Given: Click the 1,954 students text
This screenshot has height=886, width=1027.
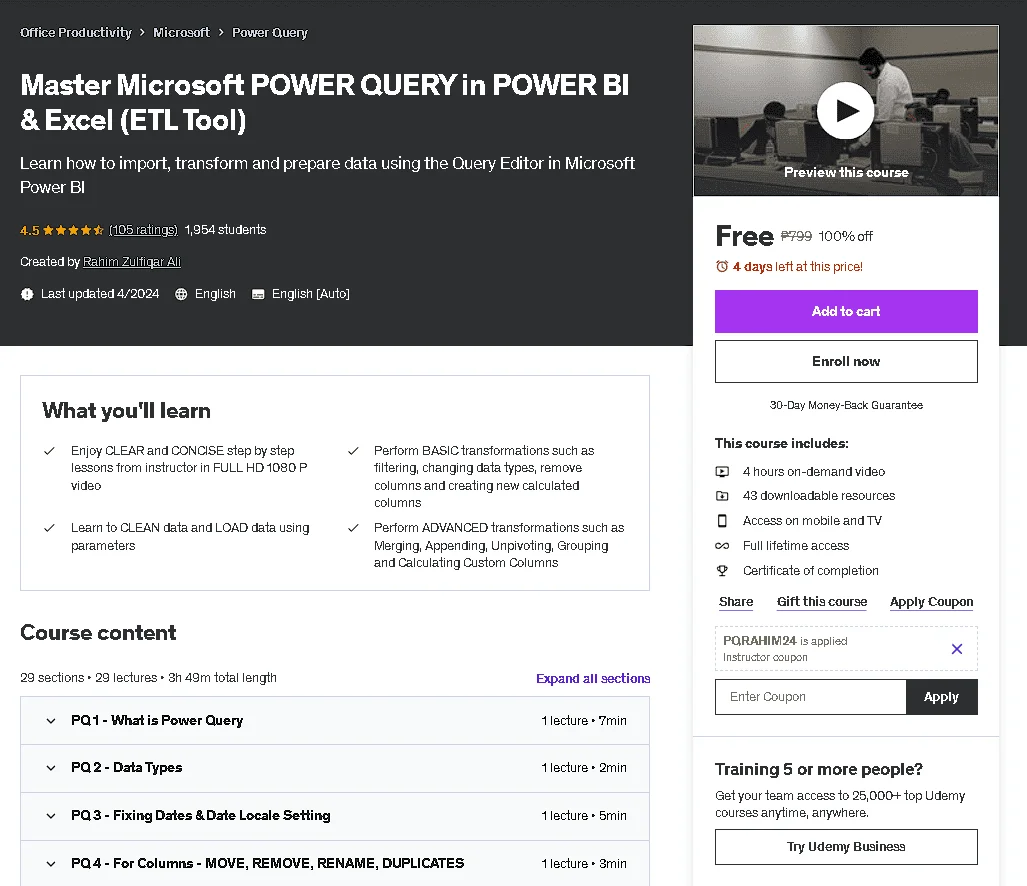Looking at the screenshot, I should coord(225,230).
